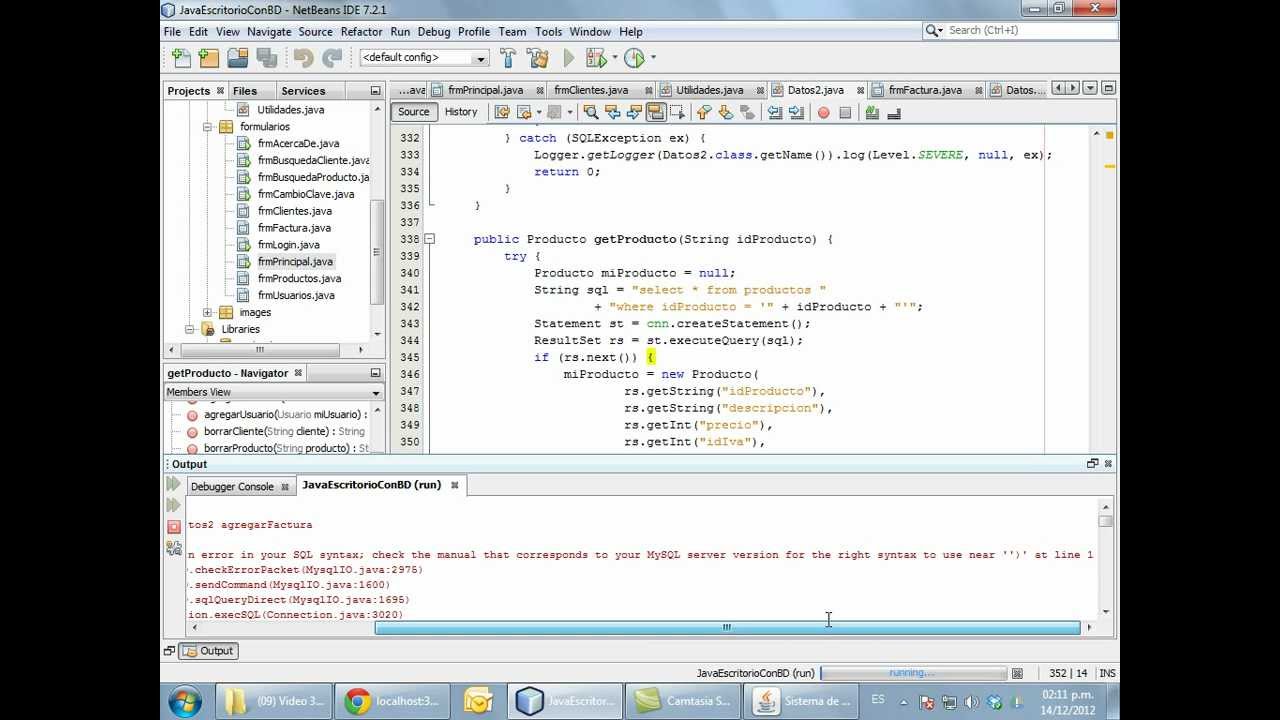
Task: Open the Debug menu
Action: (434, 32)
